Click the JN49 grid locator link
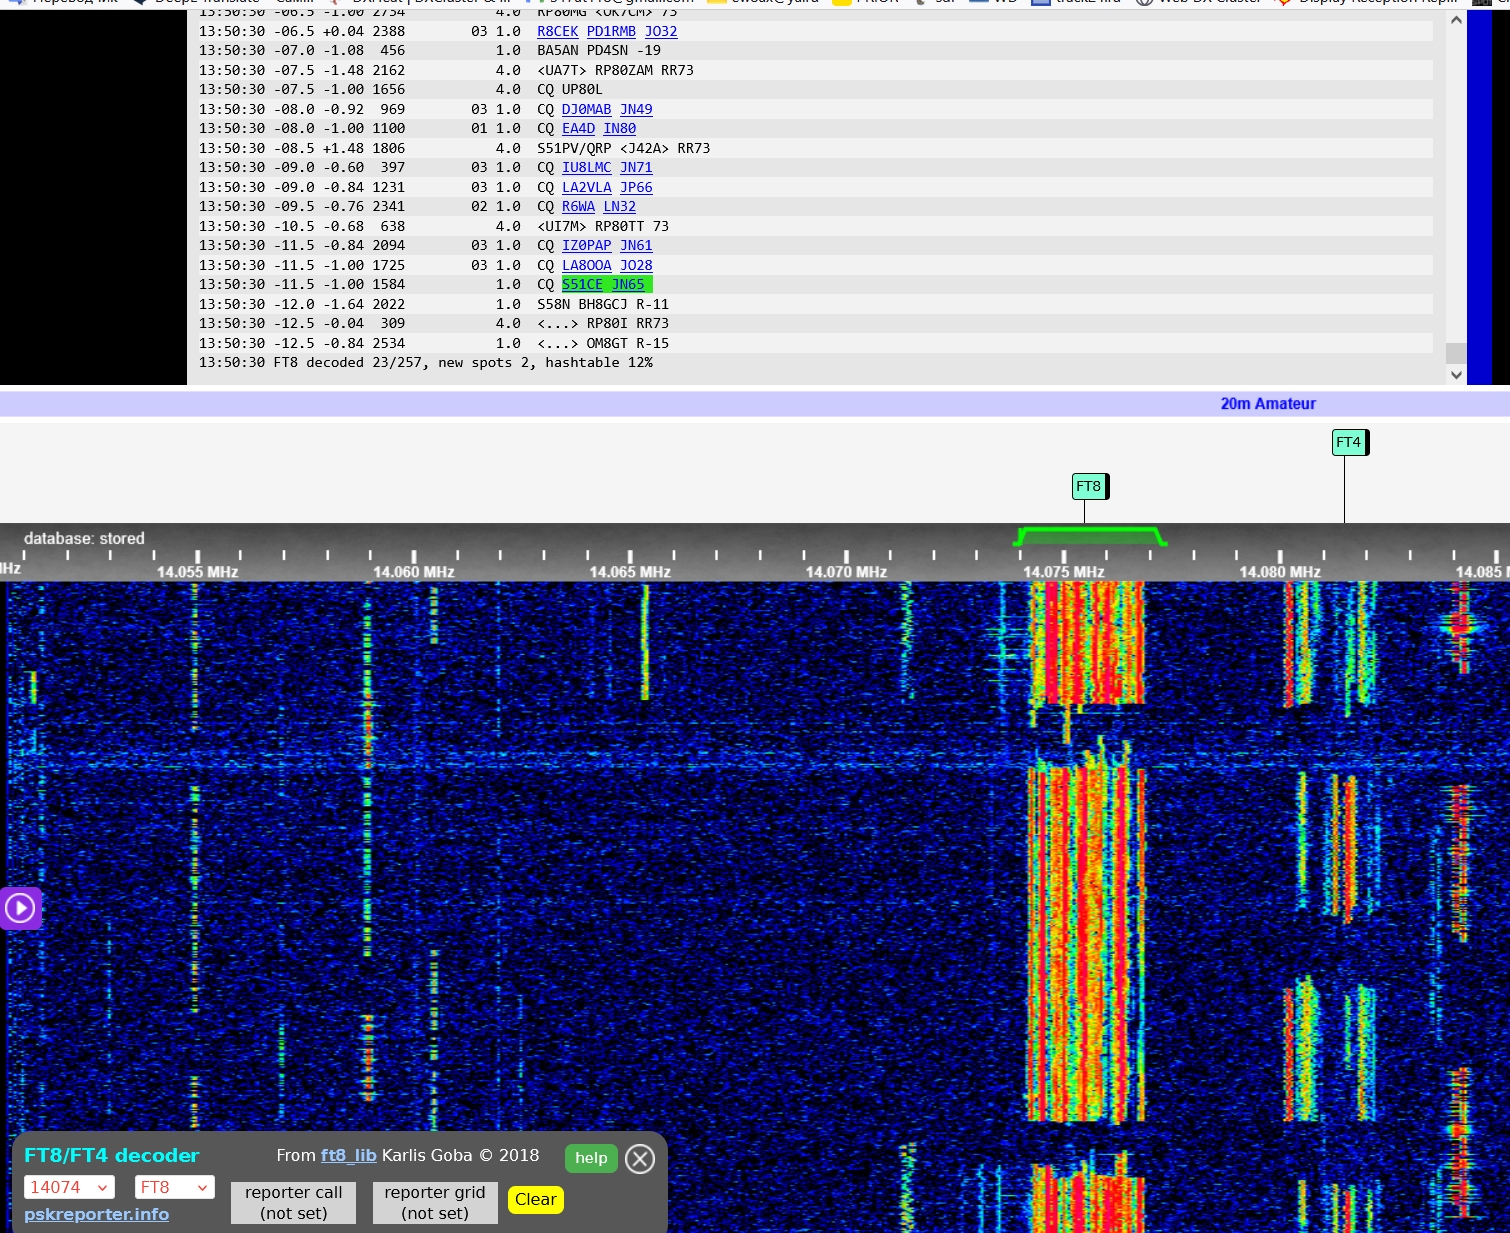1510x1233 pixels. (636, 109)
